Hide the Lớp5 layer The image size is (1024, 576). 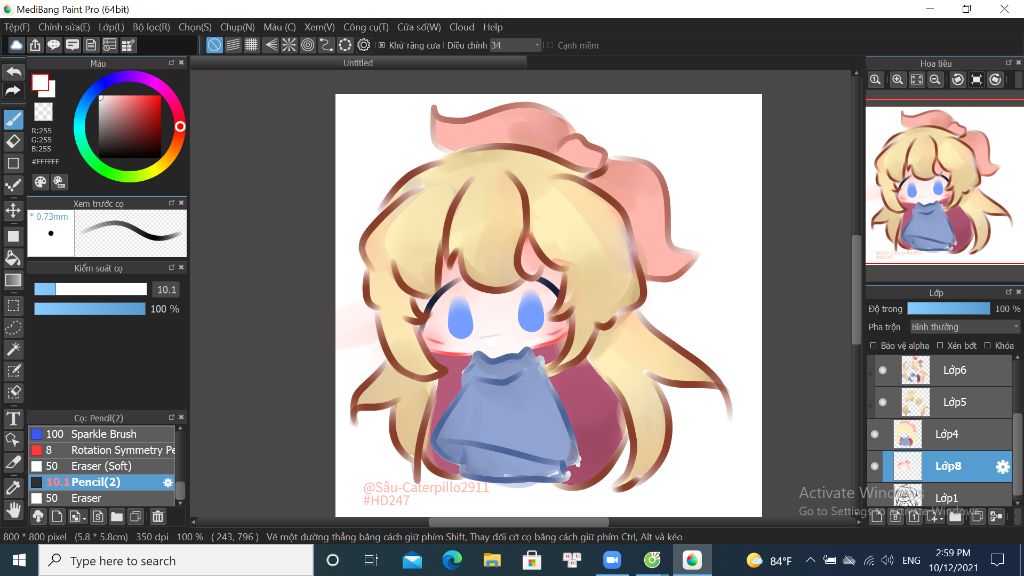tap(883, 402)
